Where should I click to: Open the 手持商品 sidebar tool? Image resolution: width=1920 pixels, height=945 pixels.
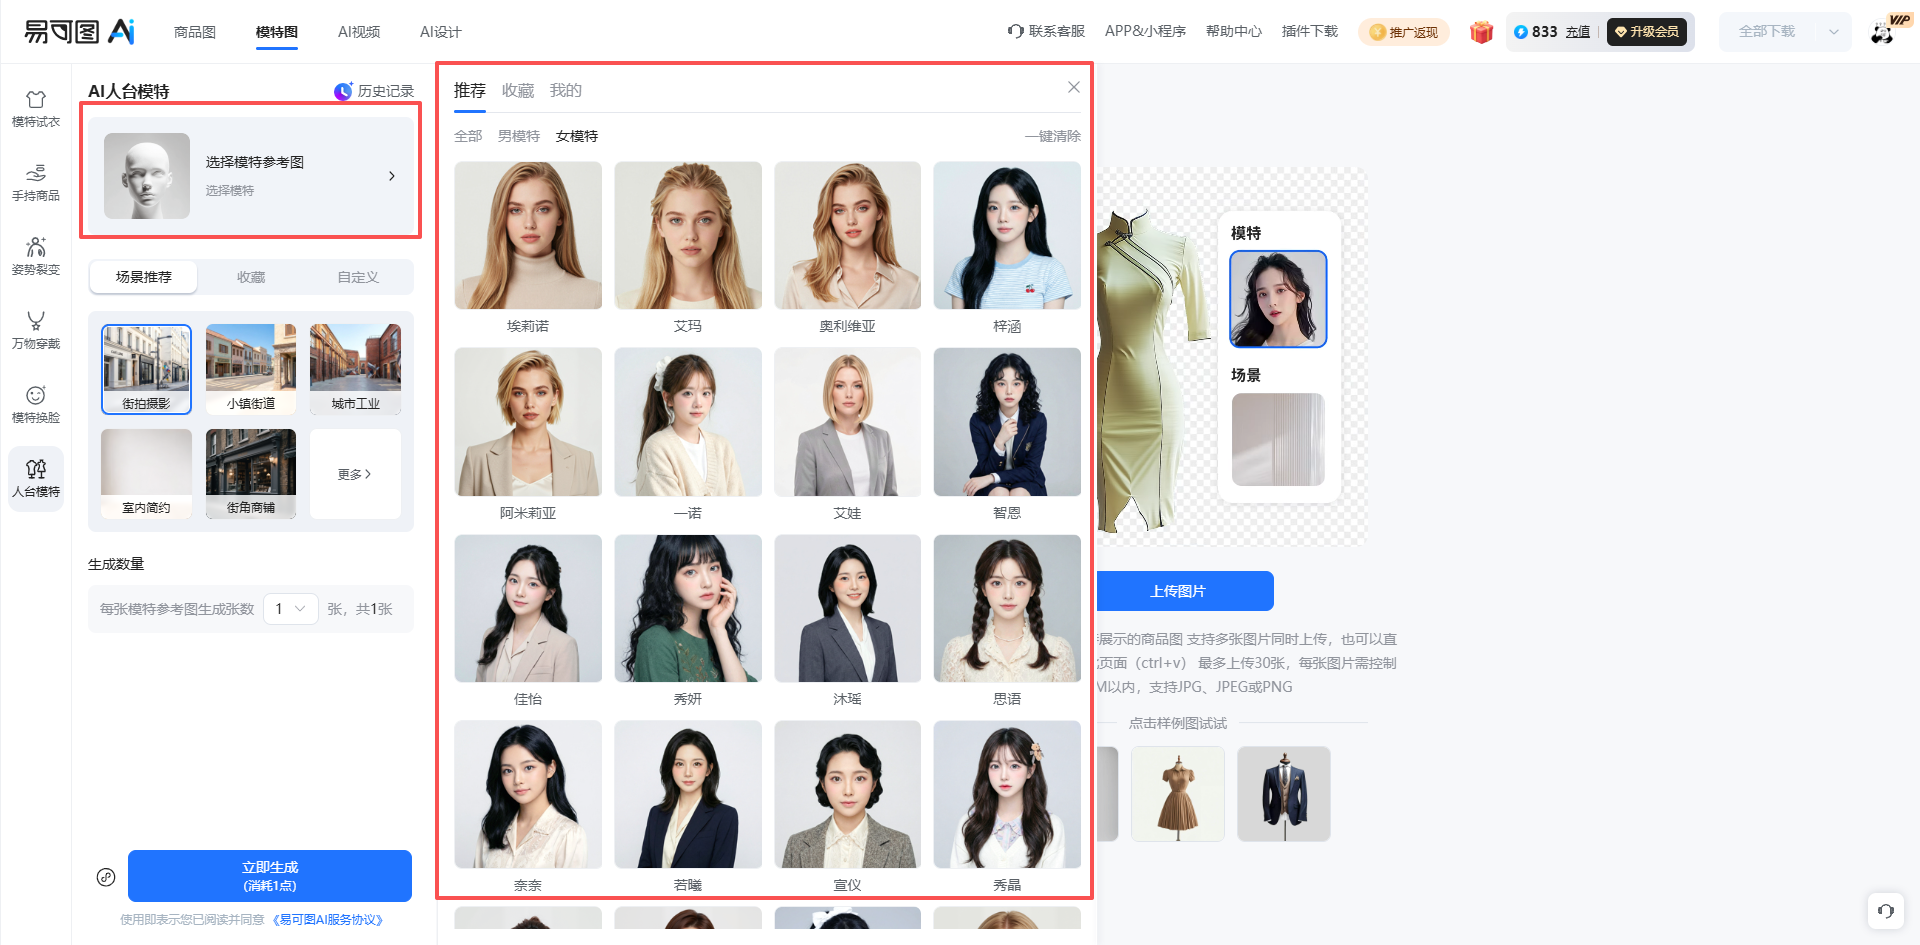[36, 183]
